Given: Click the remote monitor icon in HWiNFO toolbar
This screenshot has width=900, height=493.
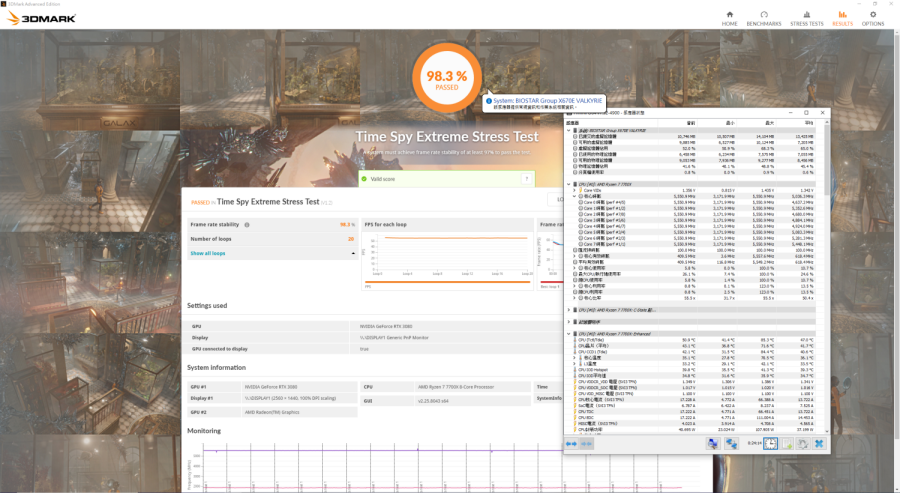Looking at the screenshot, I should (x=713, y=444).
